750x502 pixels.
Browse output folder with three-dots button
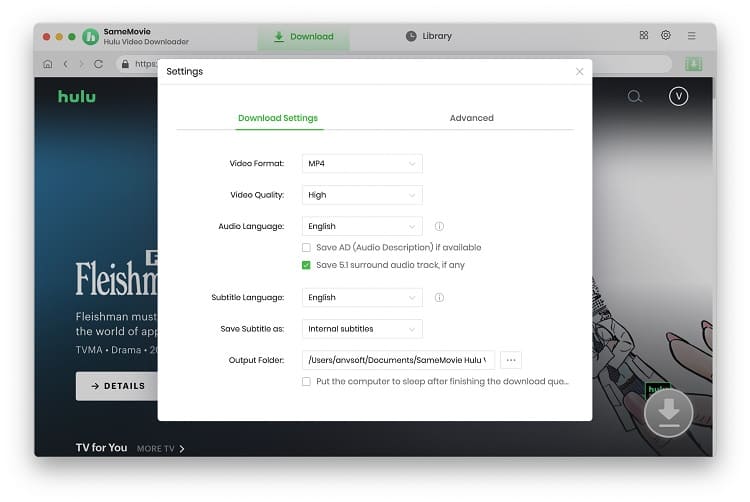point(511,360)
